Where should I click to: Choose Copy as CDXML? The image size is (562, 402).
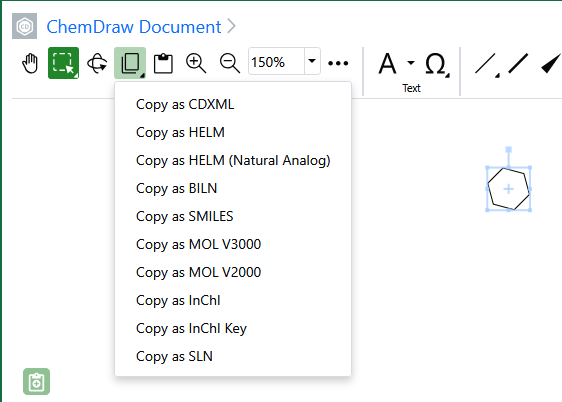click(x=233, y=105)
